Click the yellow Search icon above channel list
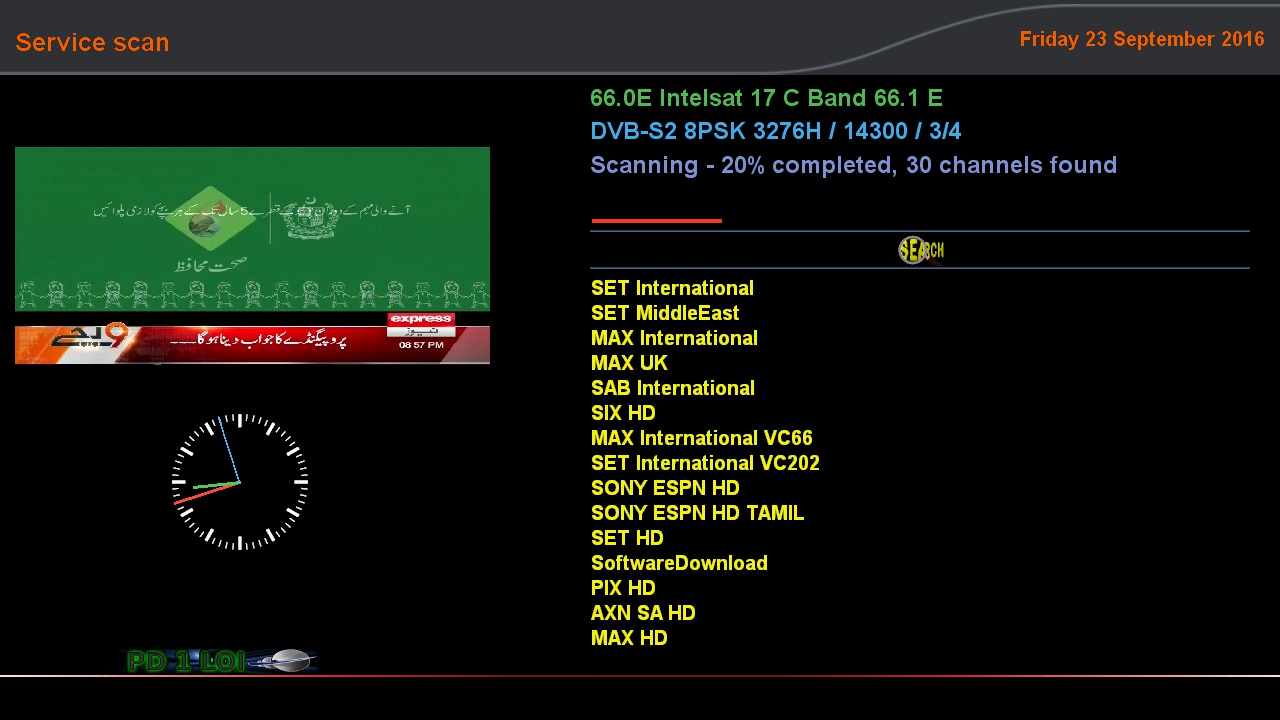This screenshot has width=1280, height=720. click(x=920, y=250)
